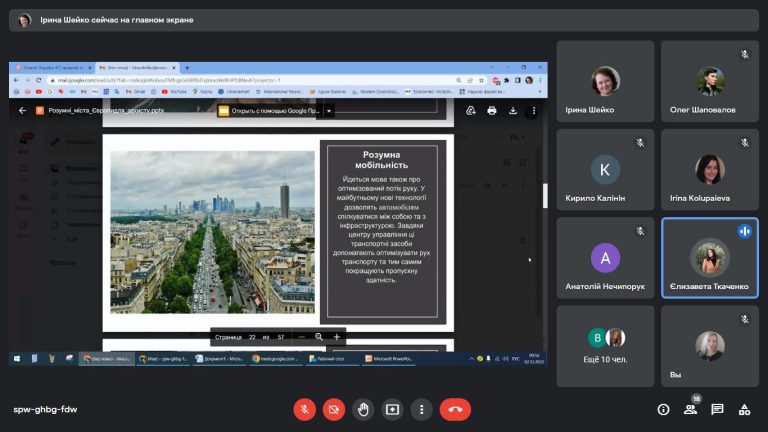Print the presentation via printer icon
The width and height of the screenshot is (768, 432).
(x=492, y=111)
